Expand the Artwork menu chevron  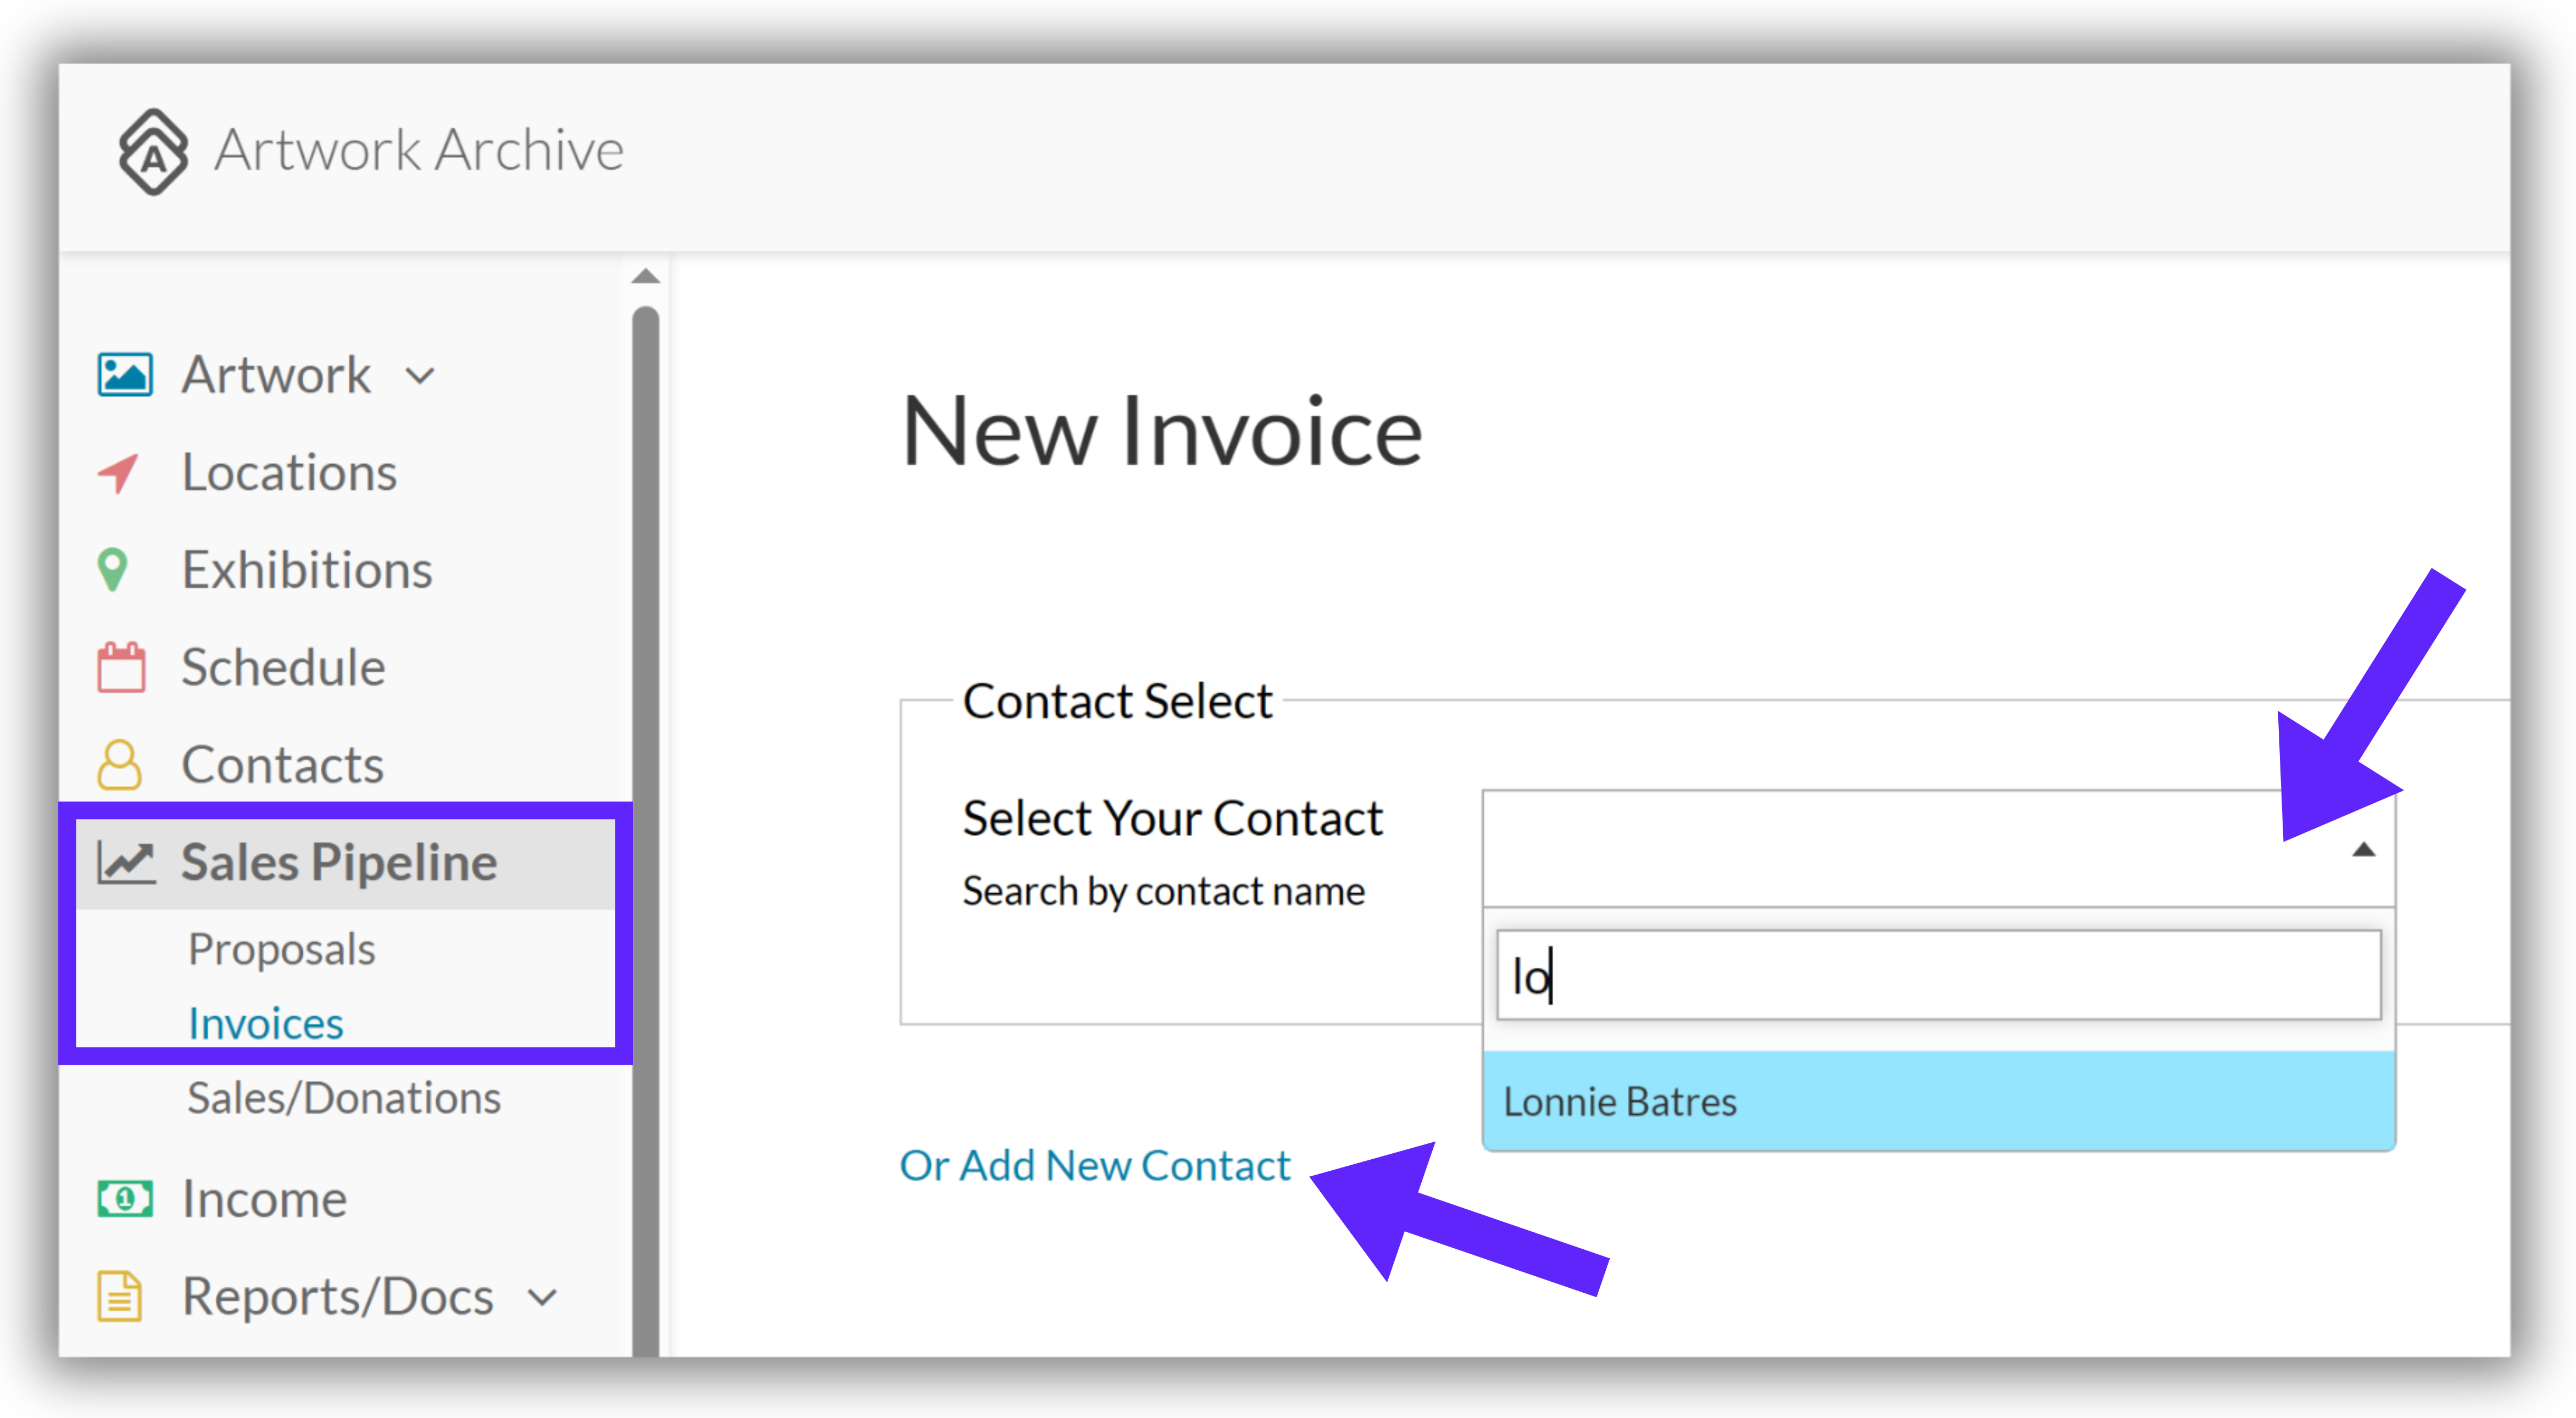pos(421,376)
